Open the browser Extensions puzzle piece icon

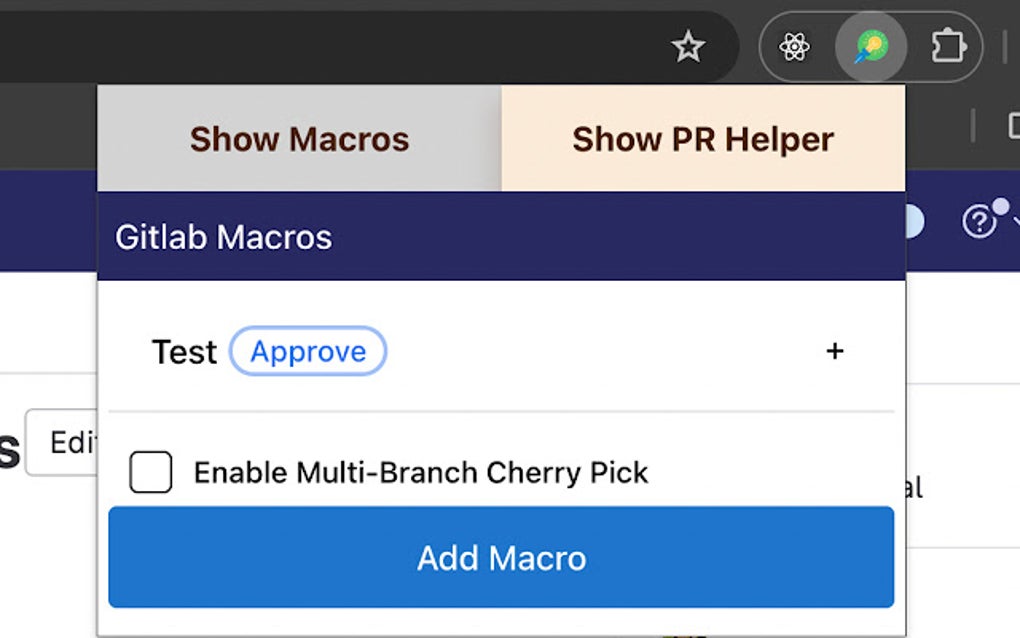(948, 46)
